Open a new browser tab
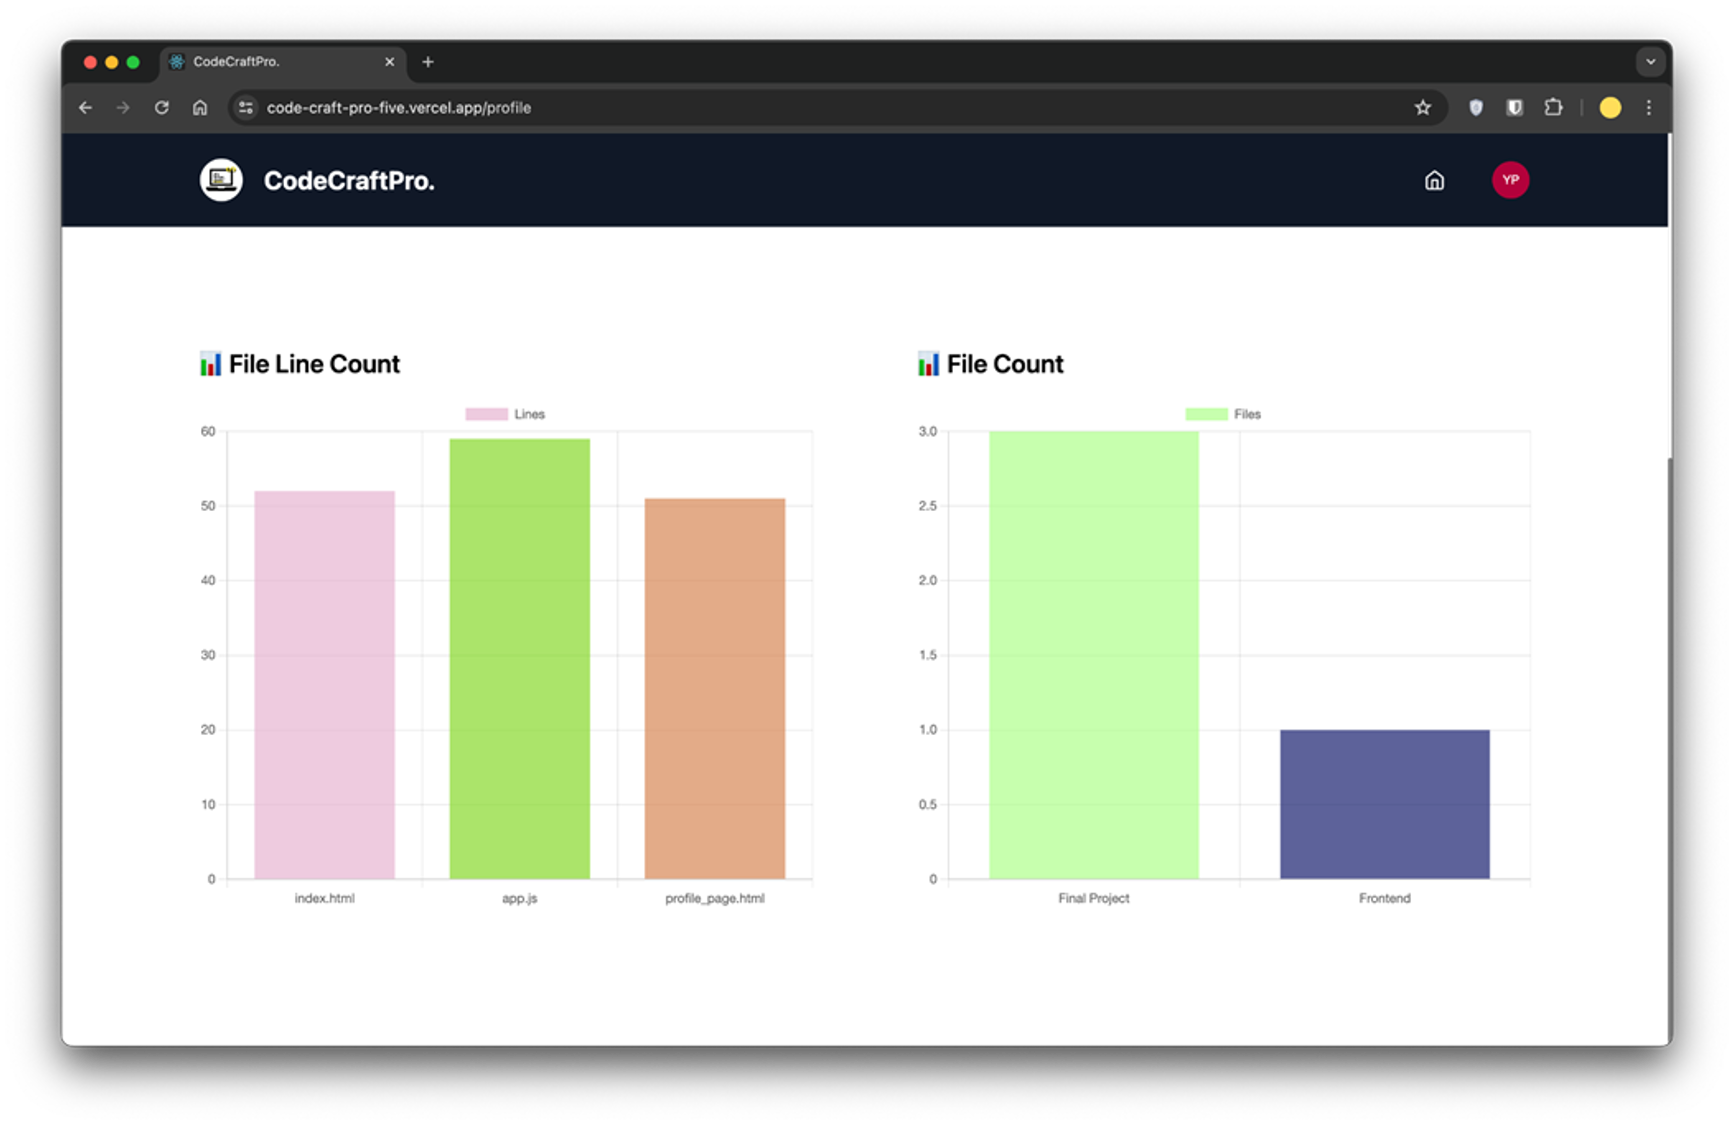The width and height of the screenshot is (1733, 1125). tap(428, 62)
